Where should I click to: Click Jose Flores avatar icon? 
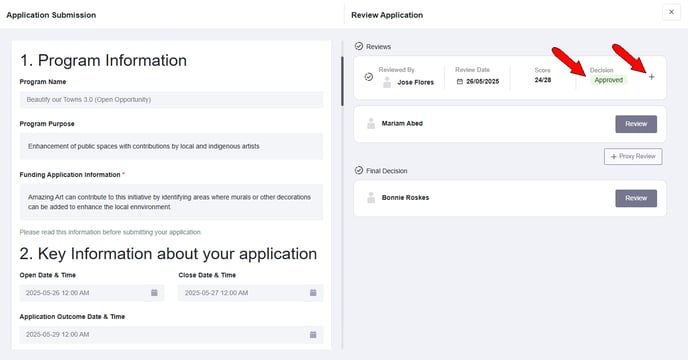(387, 82)
